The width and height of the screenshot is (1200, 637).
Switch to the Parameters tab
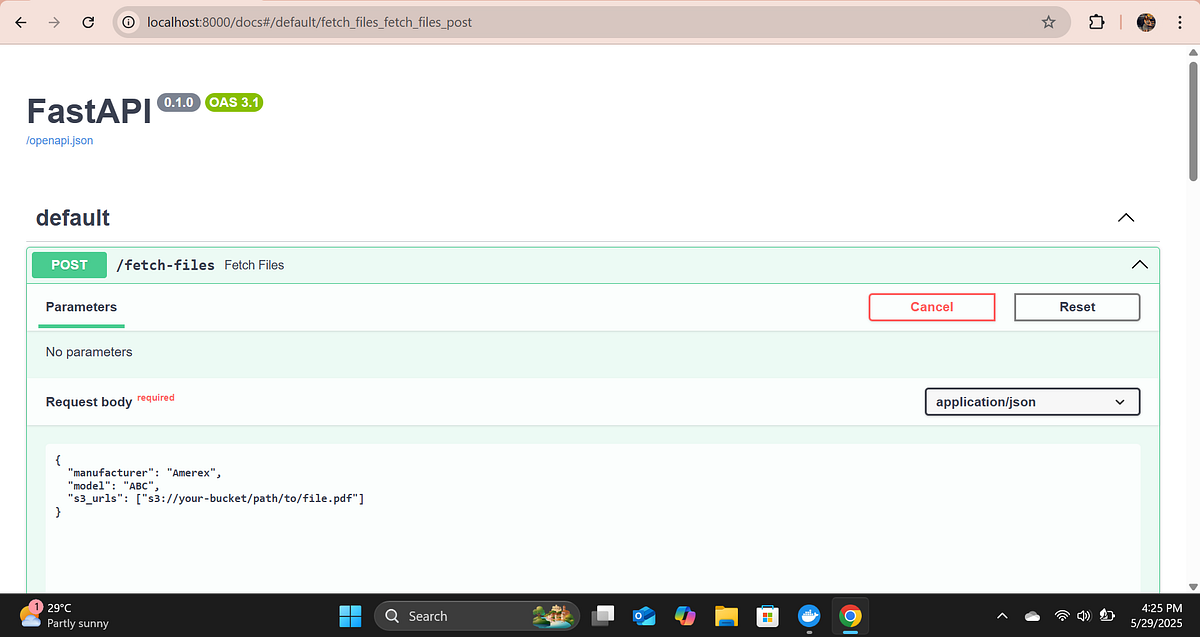(x=81, y=306)
